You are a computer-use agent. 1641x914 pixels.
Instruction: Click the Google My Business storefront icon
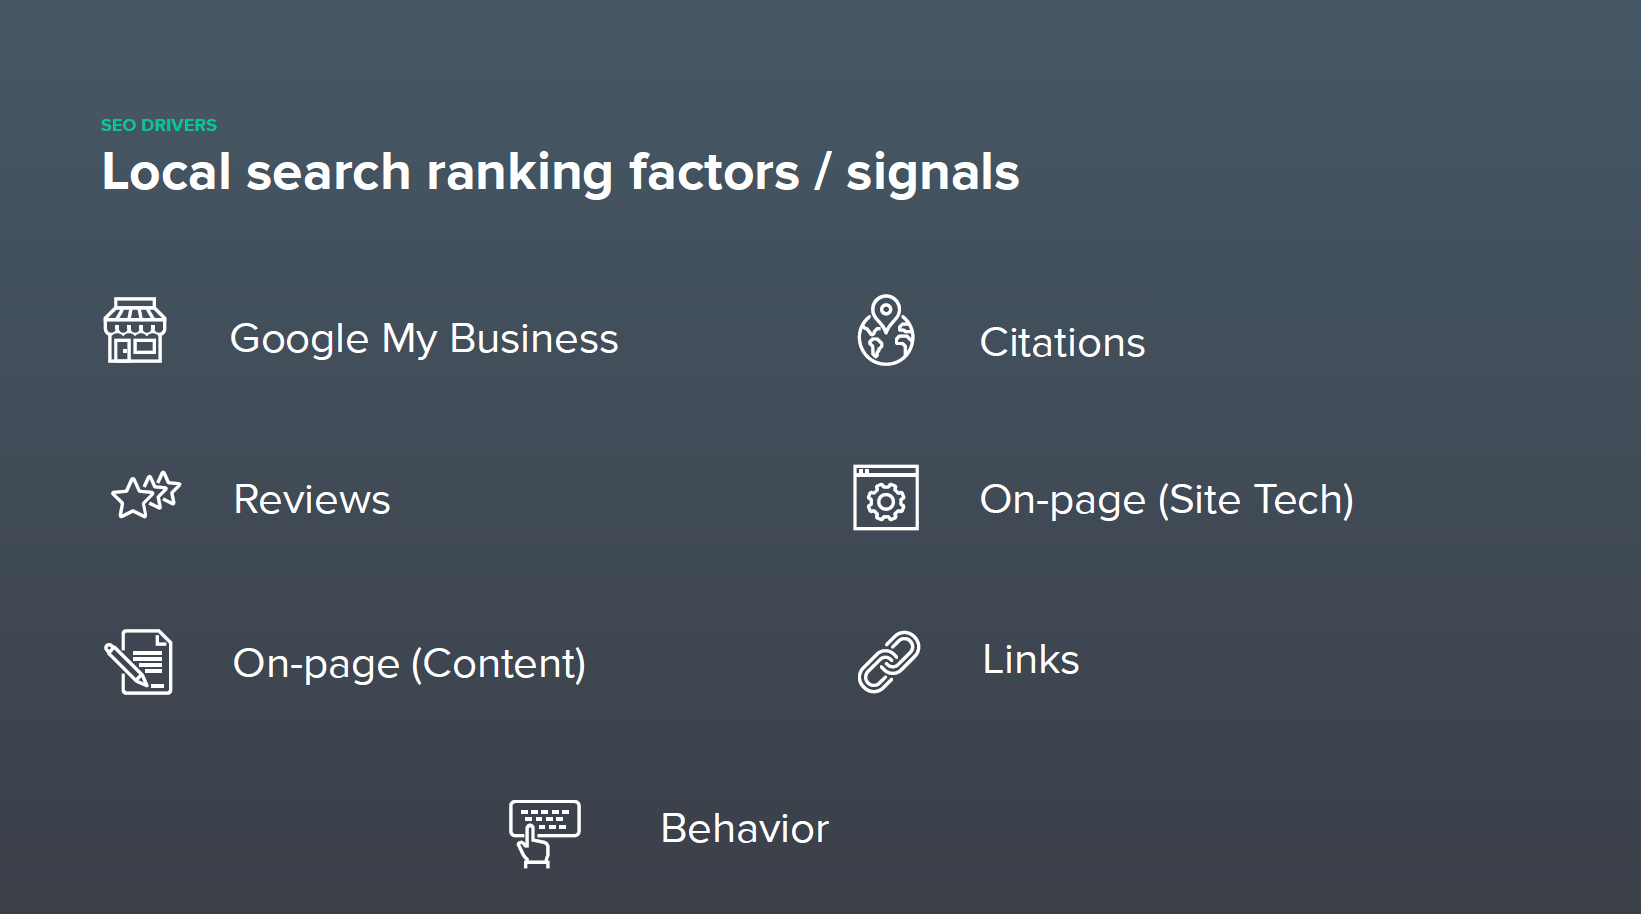tap(135, 330)
